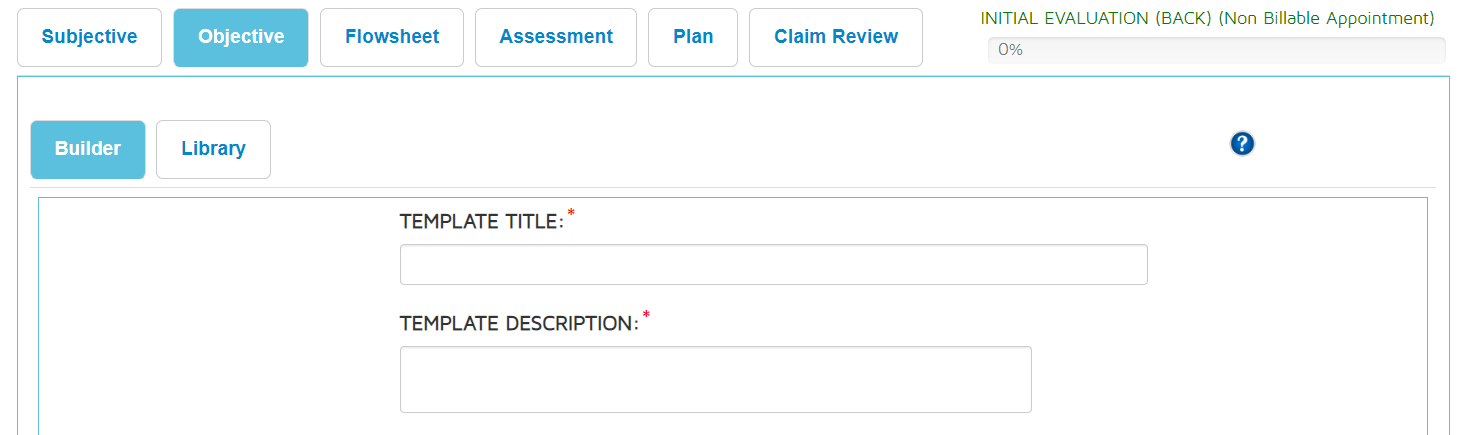Click the INITIAL EVALUATION (BACK) heading text
Viewport: 1478px width, 435px height.
pos(1097,19)
